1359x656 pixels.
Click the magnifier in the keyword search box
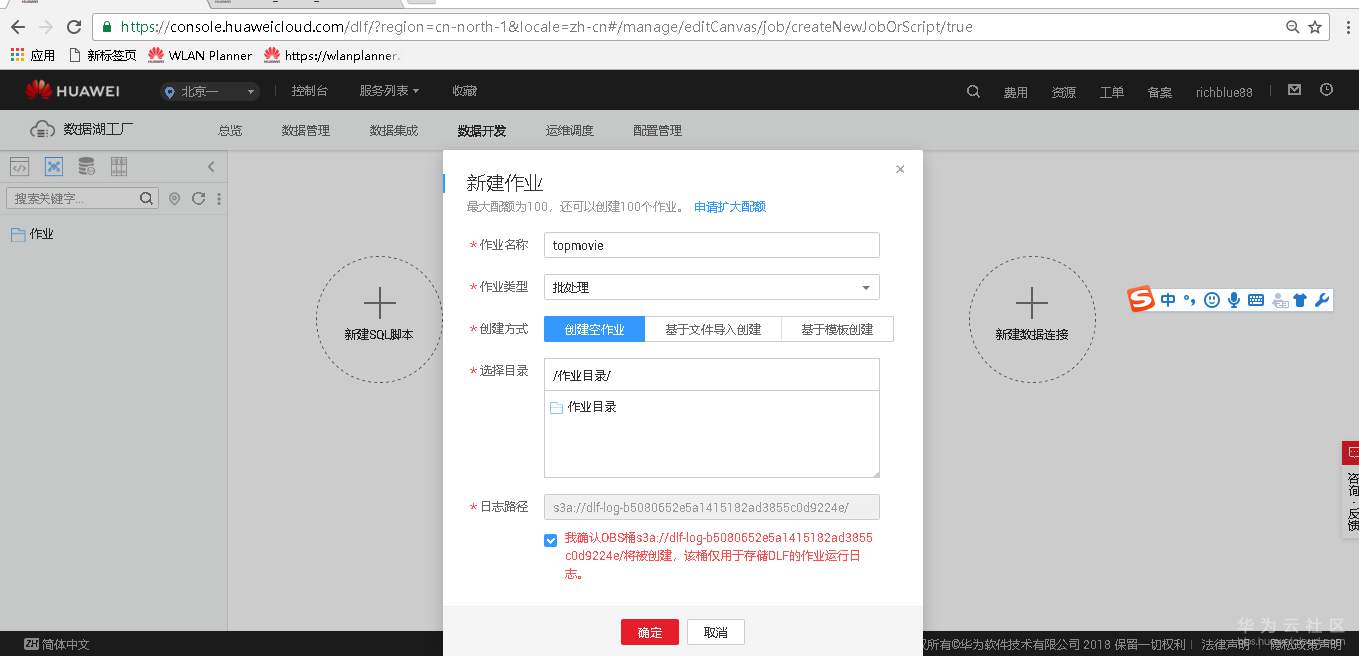146,198
